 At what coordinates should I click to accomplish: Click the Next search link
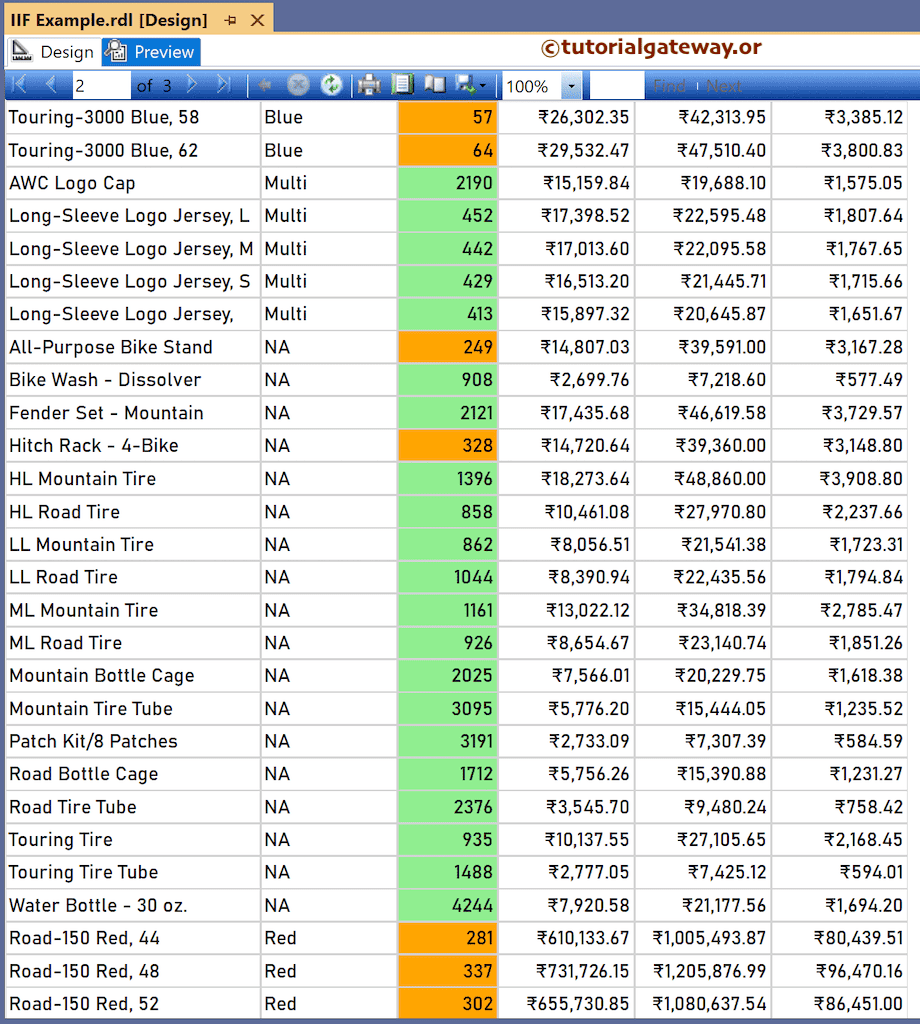pyautogui.click(x=723, y=84)
